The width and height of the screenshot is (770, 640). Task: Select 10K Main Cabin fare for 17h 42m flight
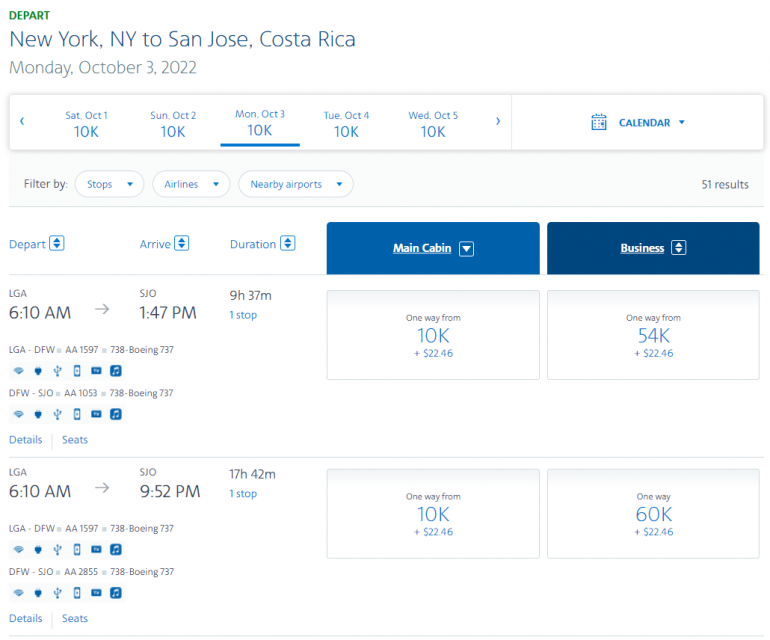[x=433, y=514]
